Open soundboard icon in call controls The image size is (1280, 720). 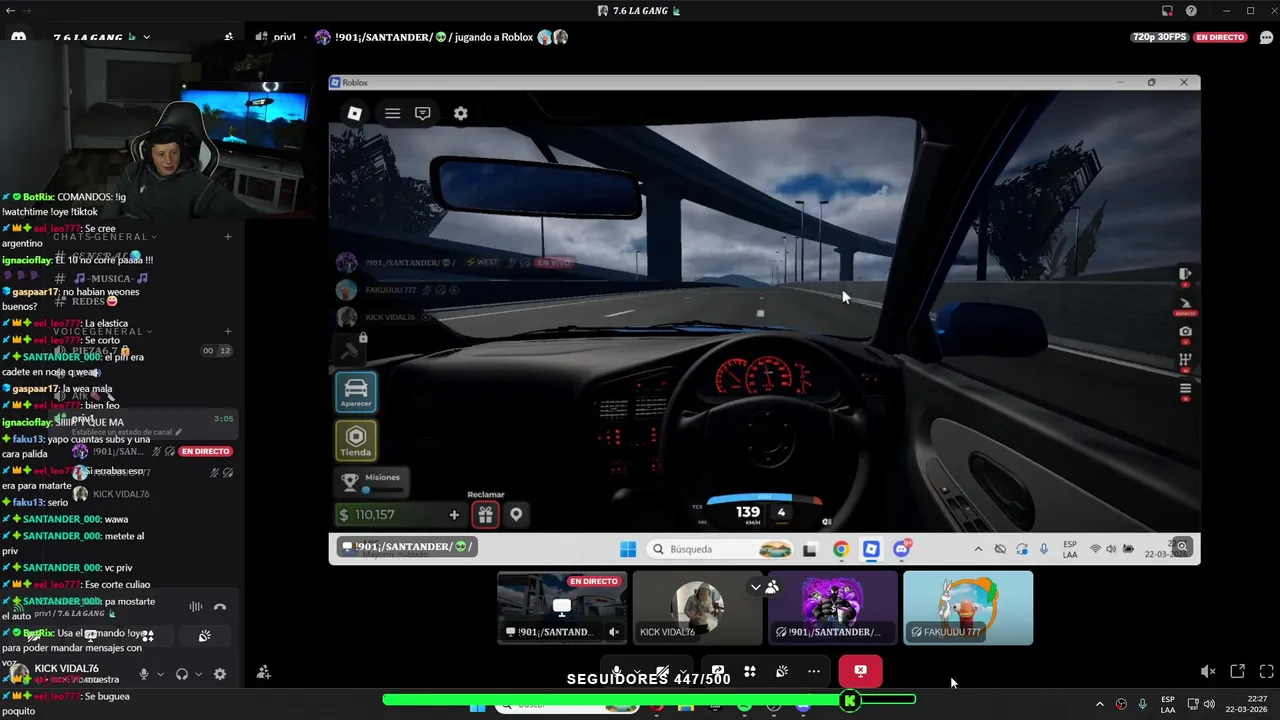[782, 672]
